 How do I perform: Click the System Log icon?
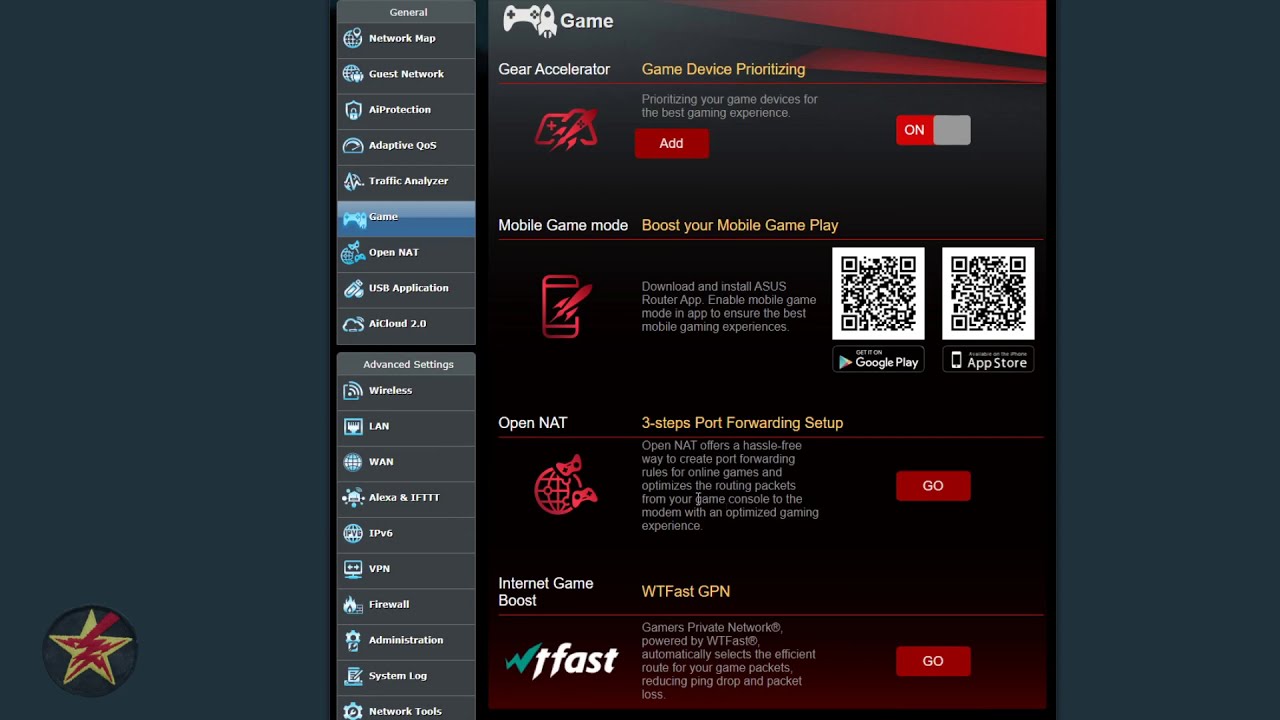click(353, 676)
